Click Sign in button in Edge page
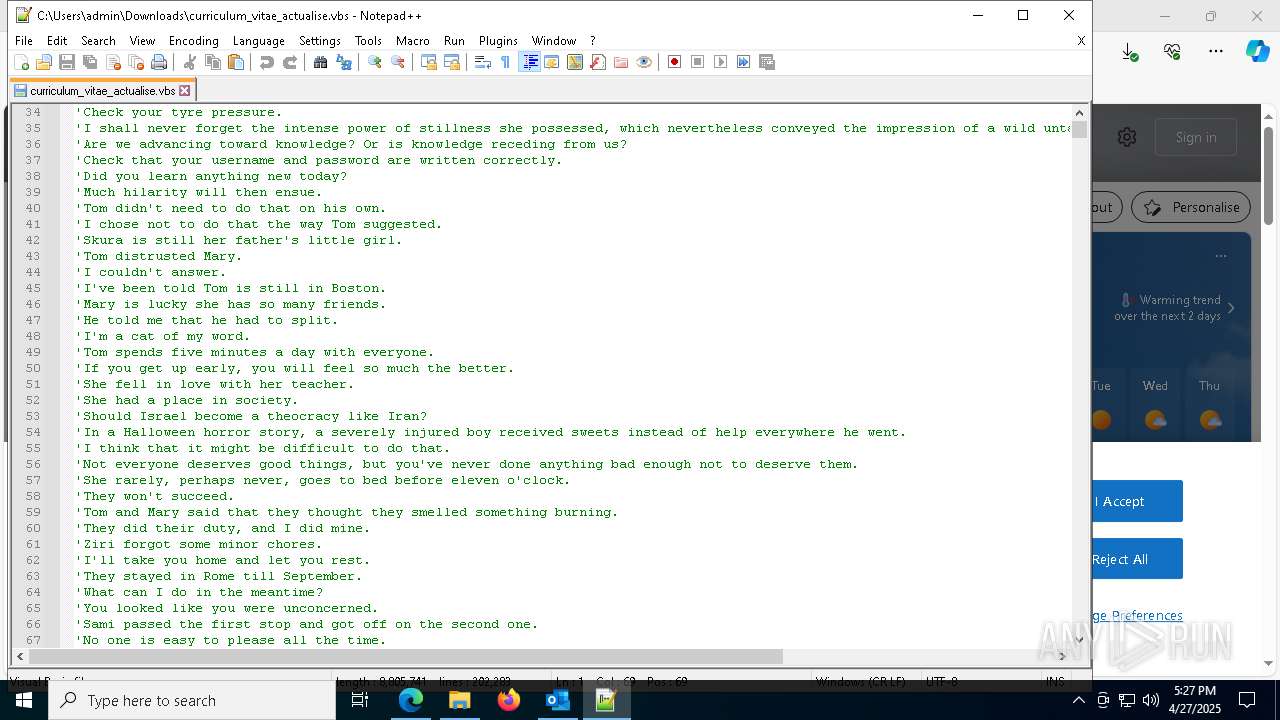This screenshot has height=720, width=1280. 1196,137
